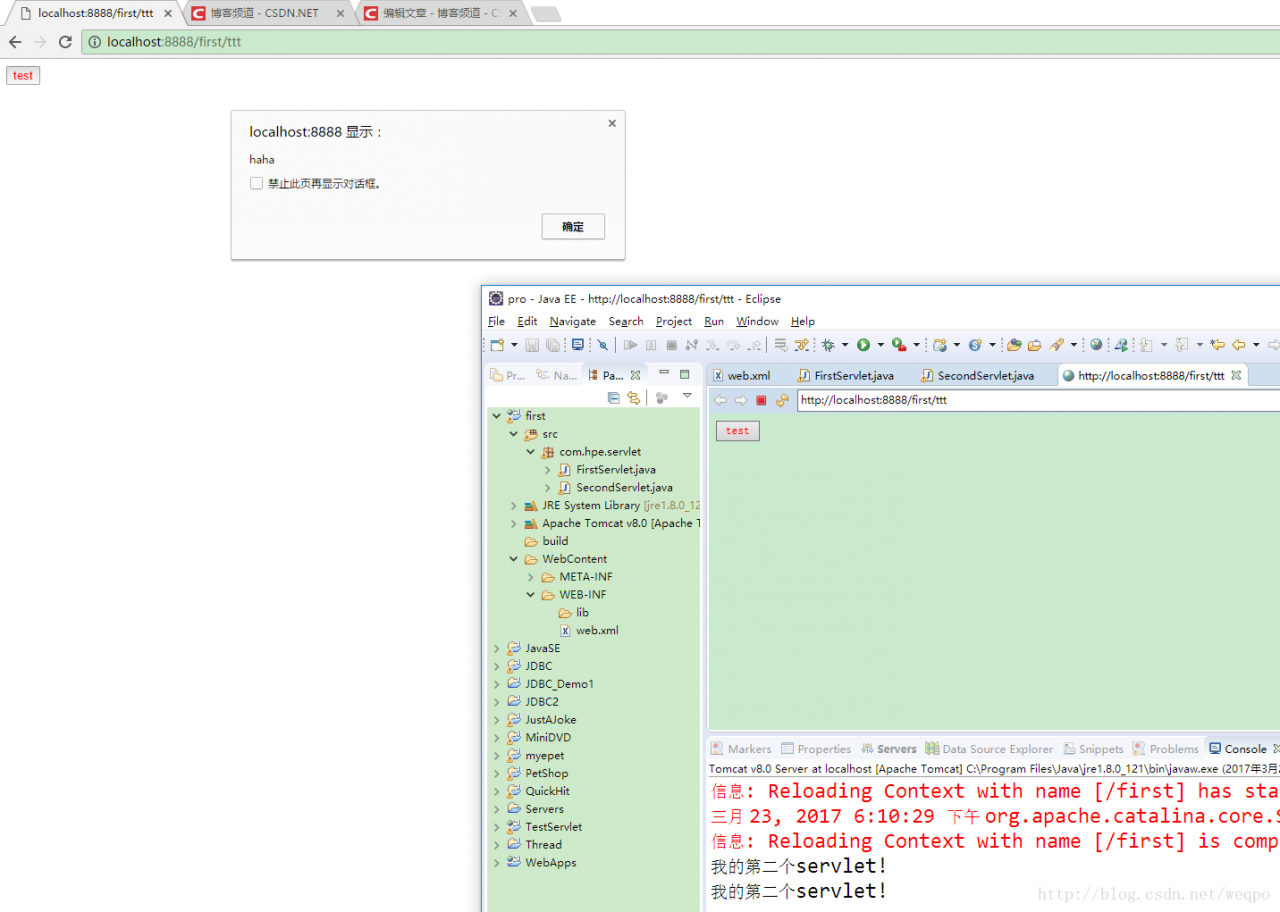Collapse the com.hpe.servlet package node
This screenshot has width=1280, height=912.
531,452
